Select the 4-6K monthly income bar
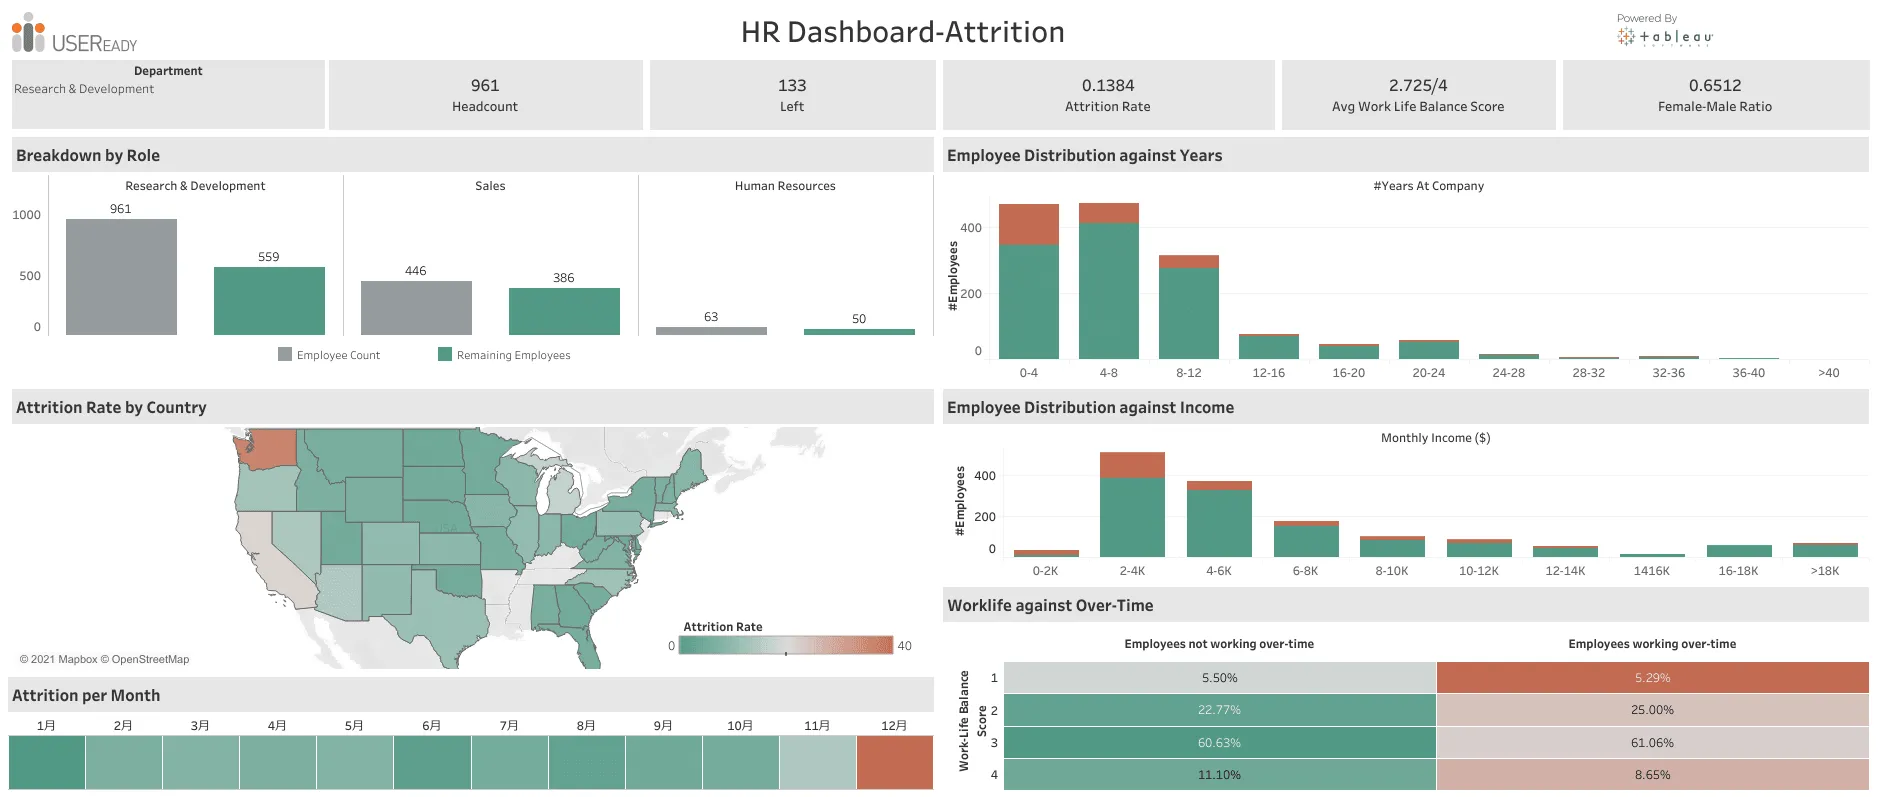The image size is (1880, 797). click(x=1219, y=519)
